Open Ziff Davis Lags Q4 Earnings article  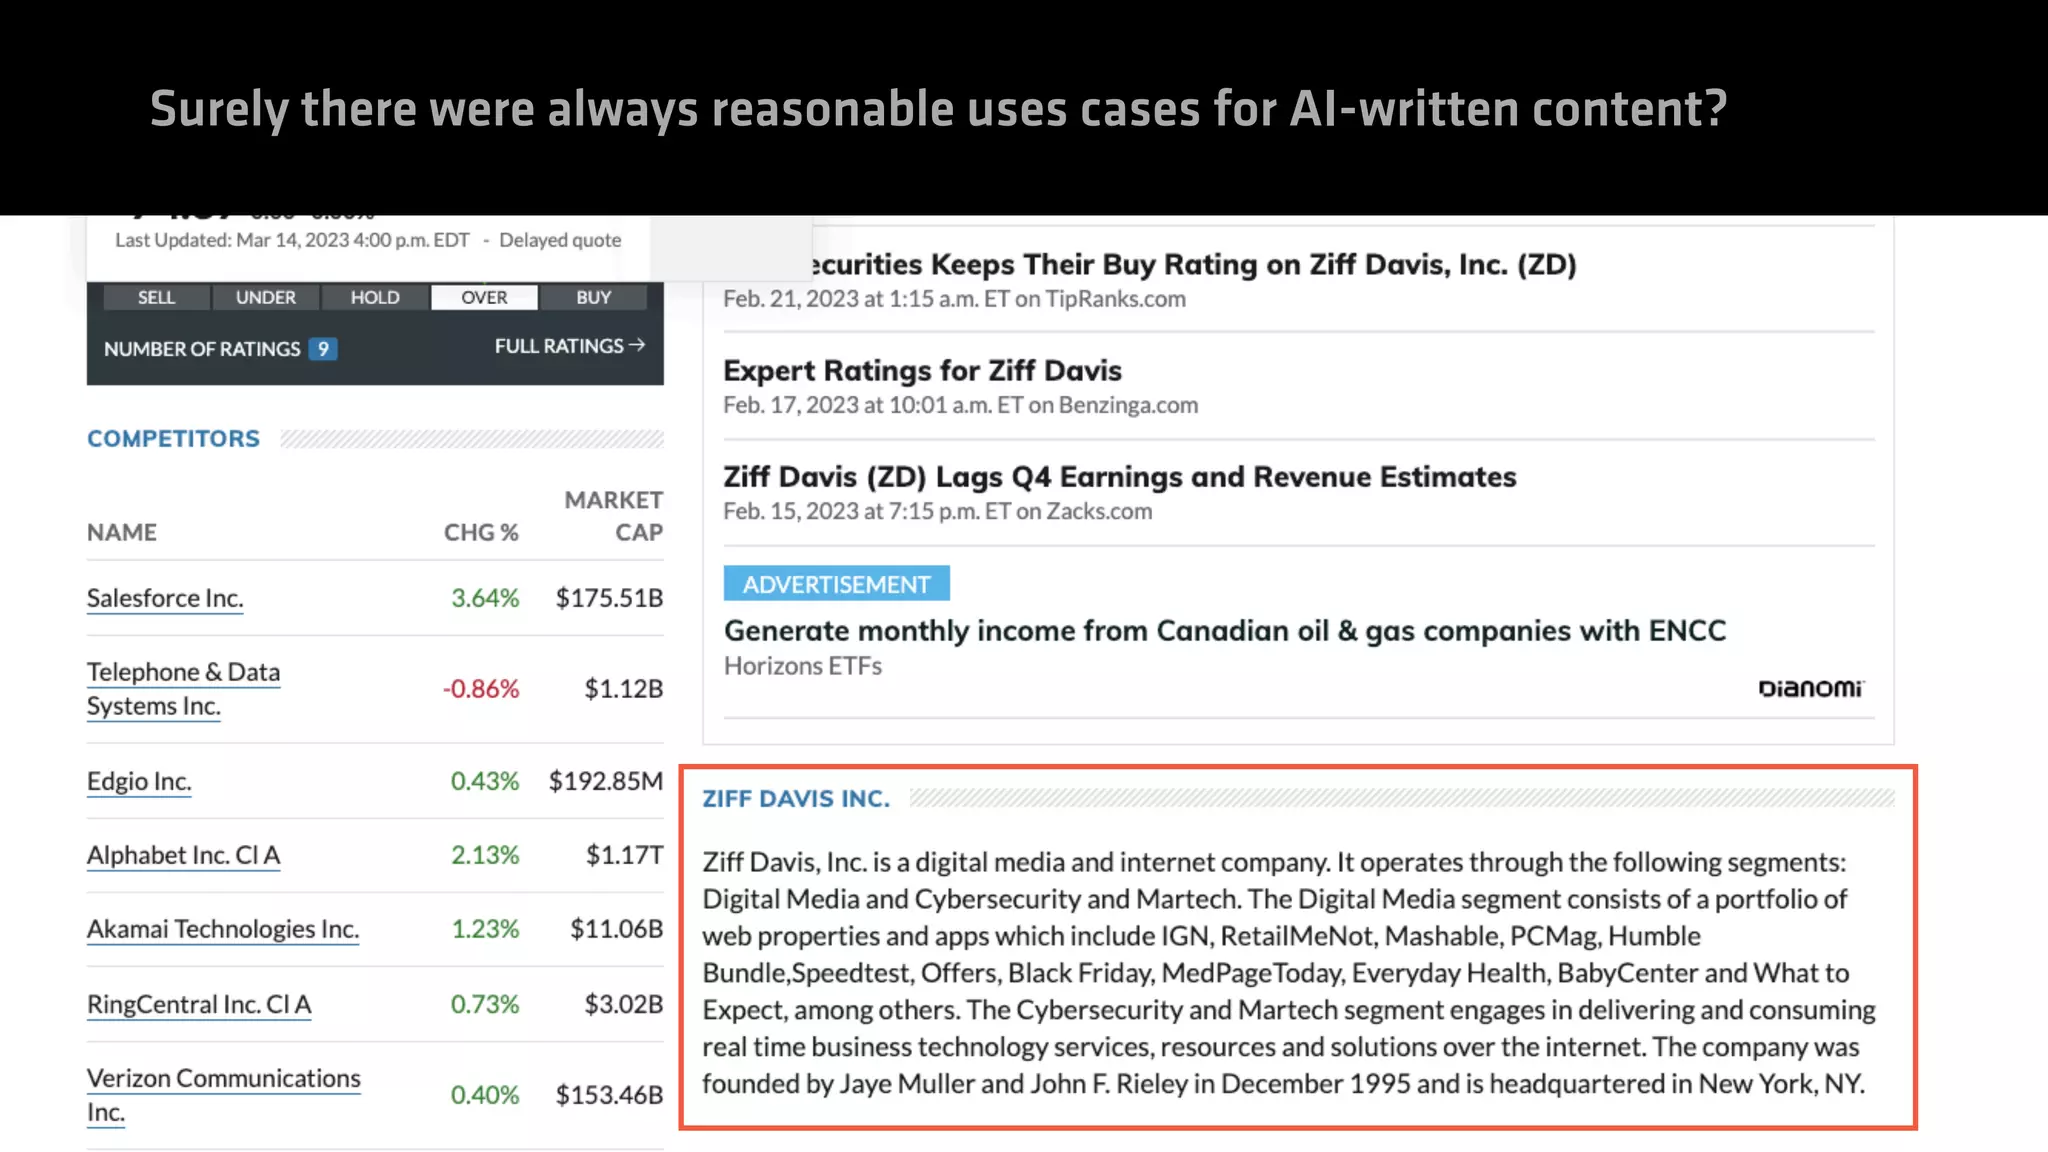pos(1120,476)
